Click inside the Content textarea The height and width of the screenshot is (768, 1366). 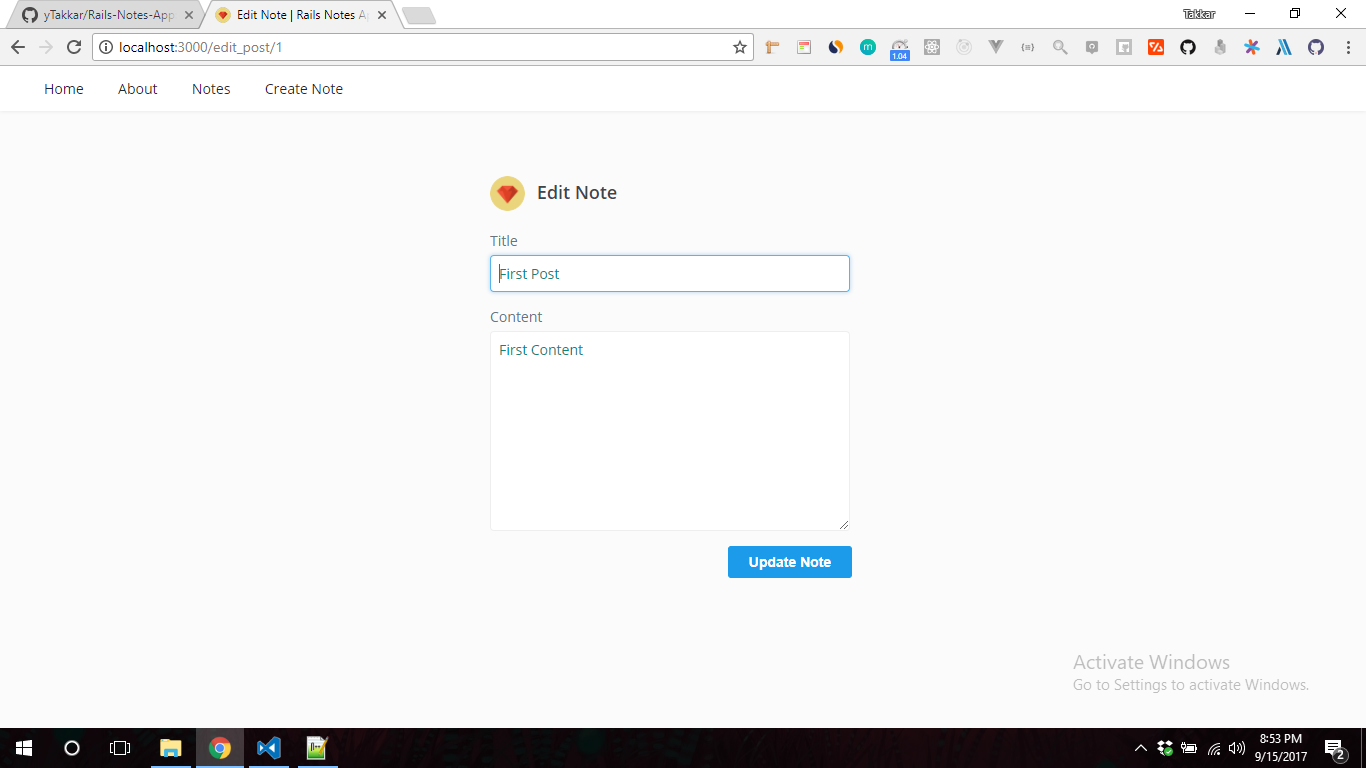coord(670,431)
